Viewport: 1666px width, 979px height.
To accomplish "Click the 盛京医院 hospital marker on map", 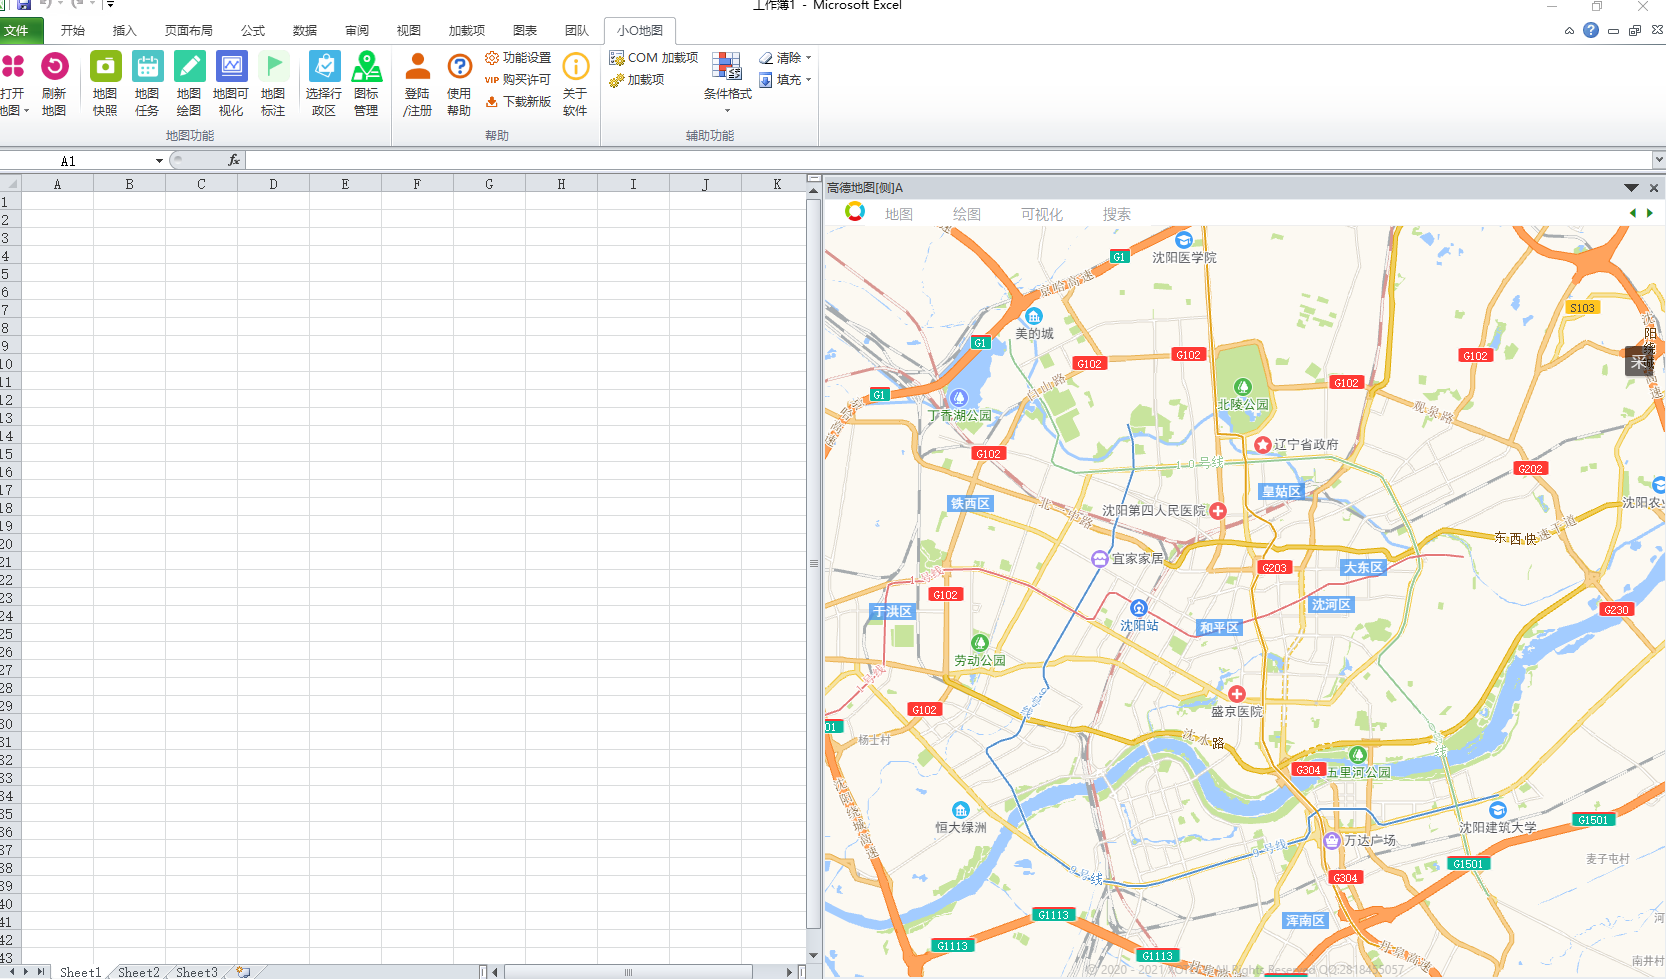I will [x=1237, y=694].
